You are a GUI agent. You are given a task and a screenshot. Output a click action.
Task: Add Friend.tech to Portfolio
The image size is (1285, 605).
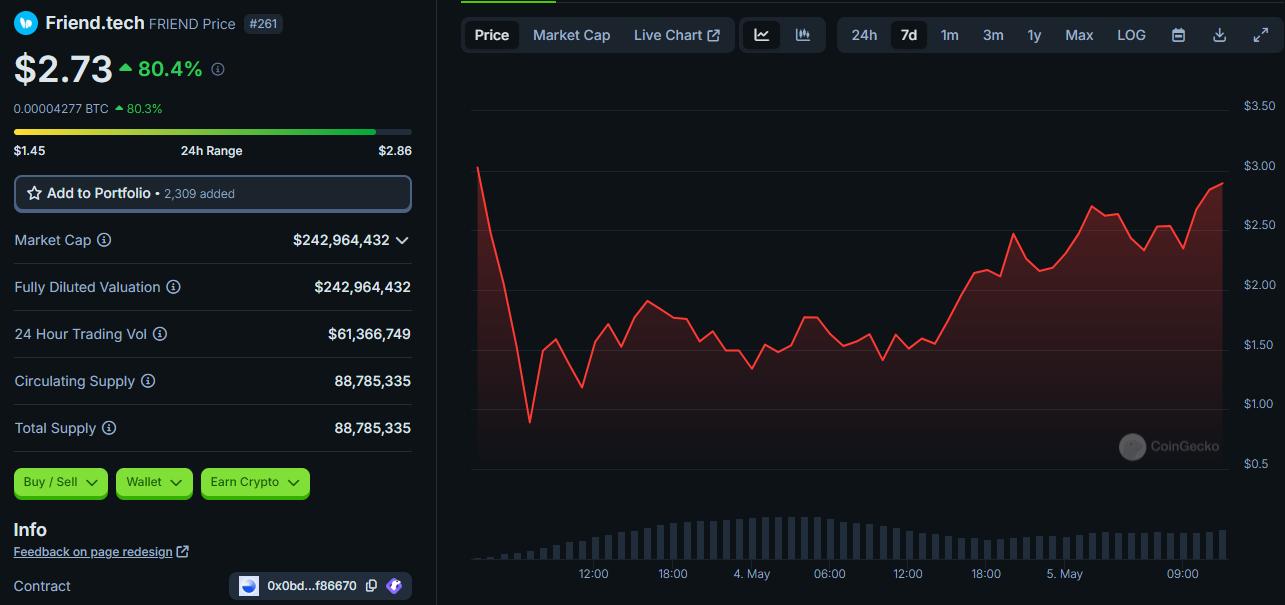pos(212,193)
